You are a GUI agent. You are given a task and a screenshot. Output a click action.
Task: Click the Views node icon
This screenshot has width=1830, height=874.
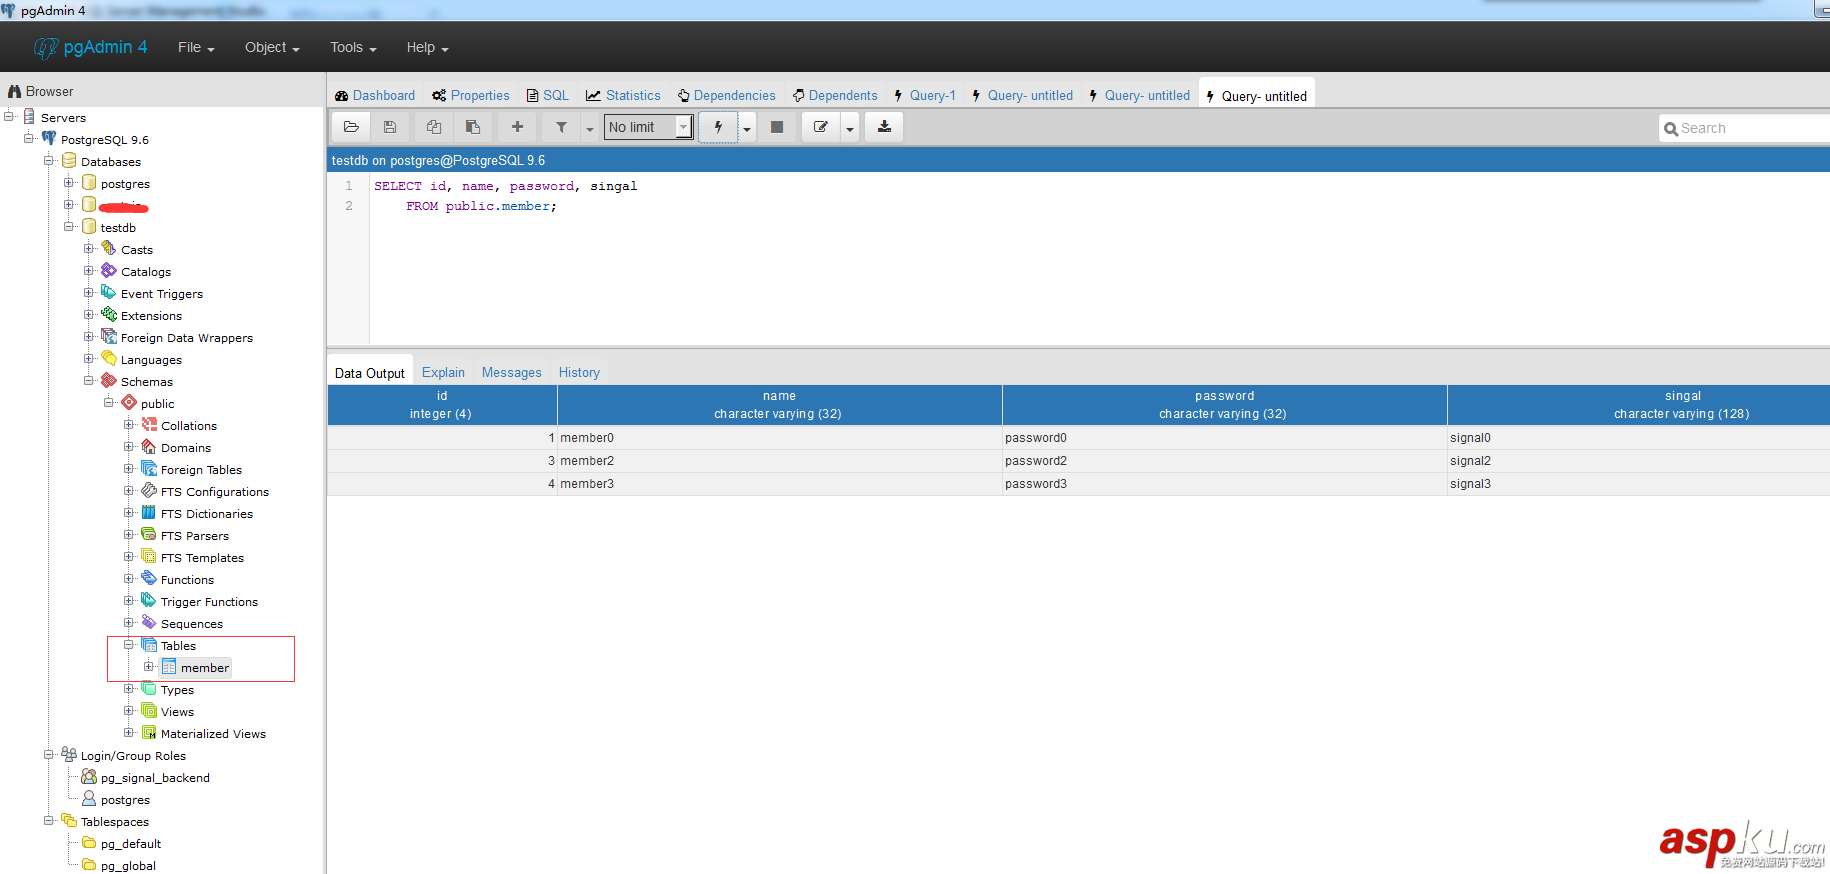149,711
